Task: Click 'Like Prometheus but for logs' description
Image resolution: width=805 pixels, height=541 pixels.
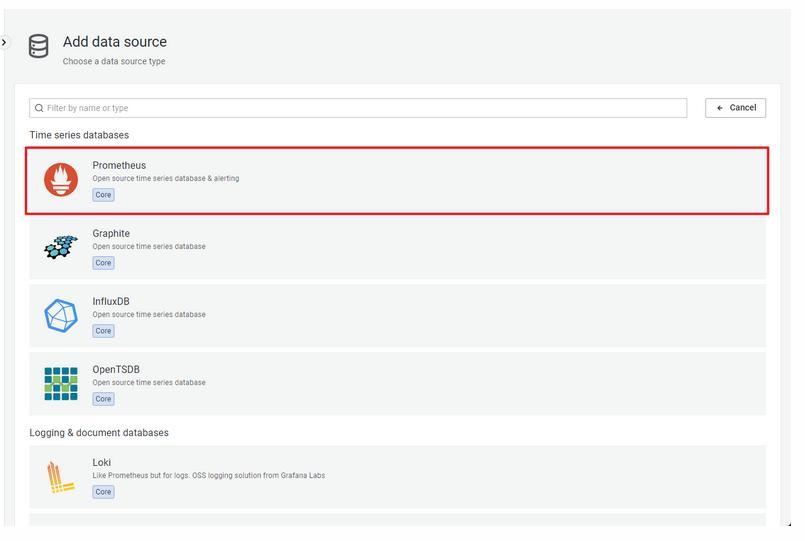Action: click(x=208, y=475)
